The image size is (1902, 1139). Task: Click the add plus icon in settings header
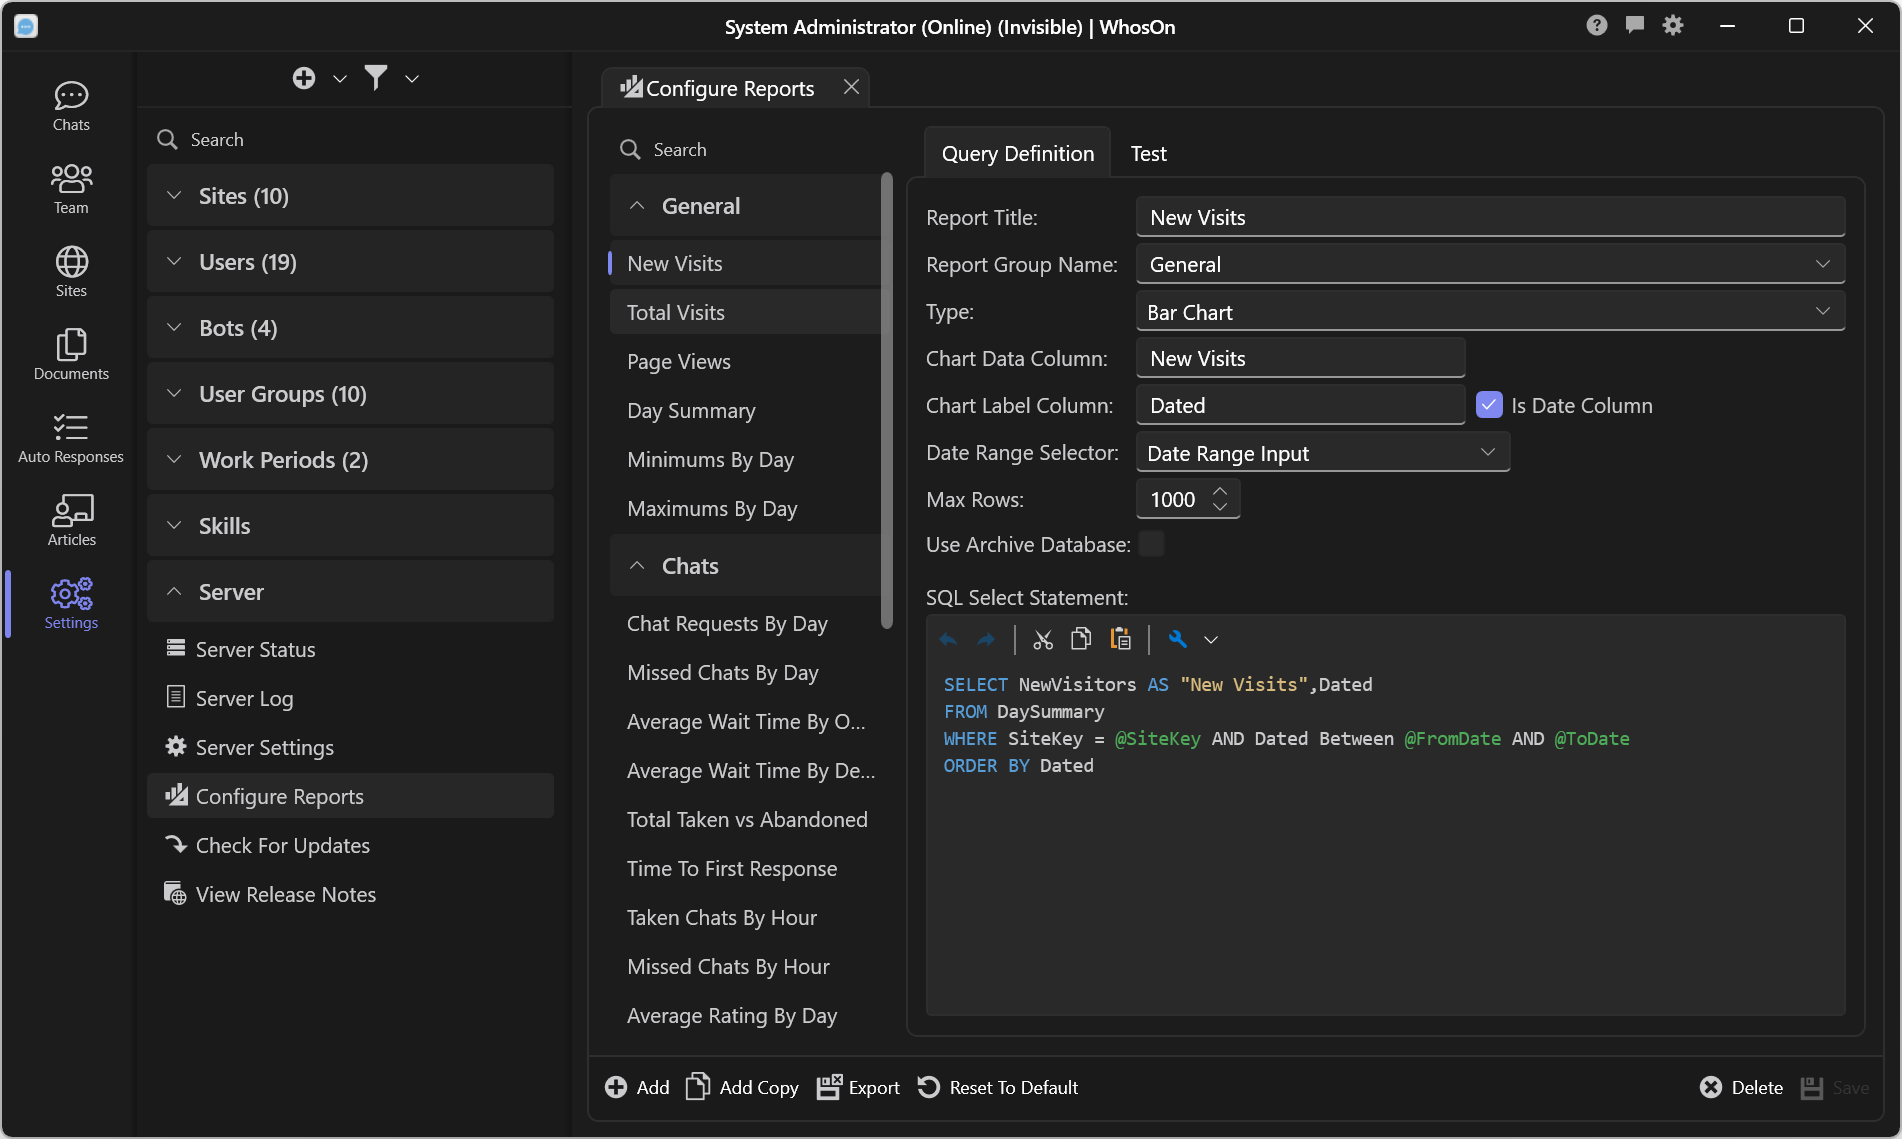pos(304,78)
